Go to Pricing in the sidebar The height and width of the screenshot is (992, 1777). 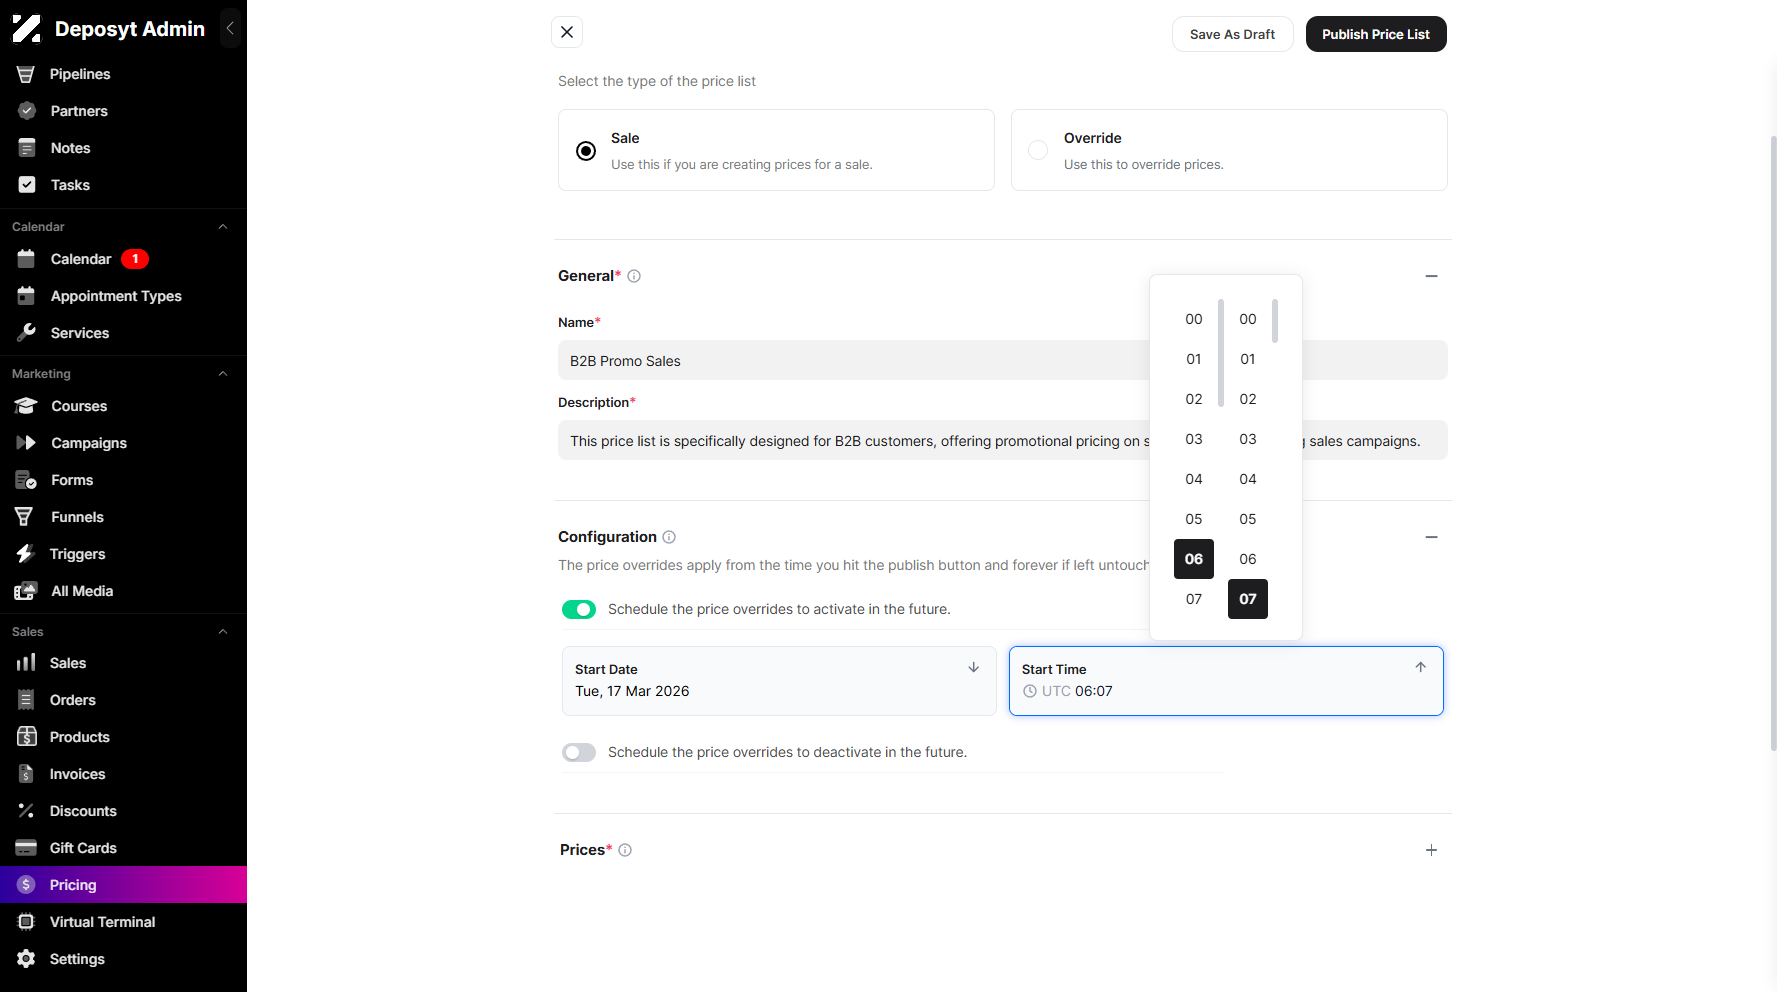coord(123,885)
